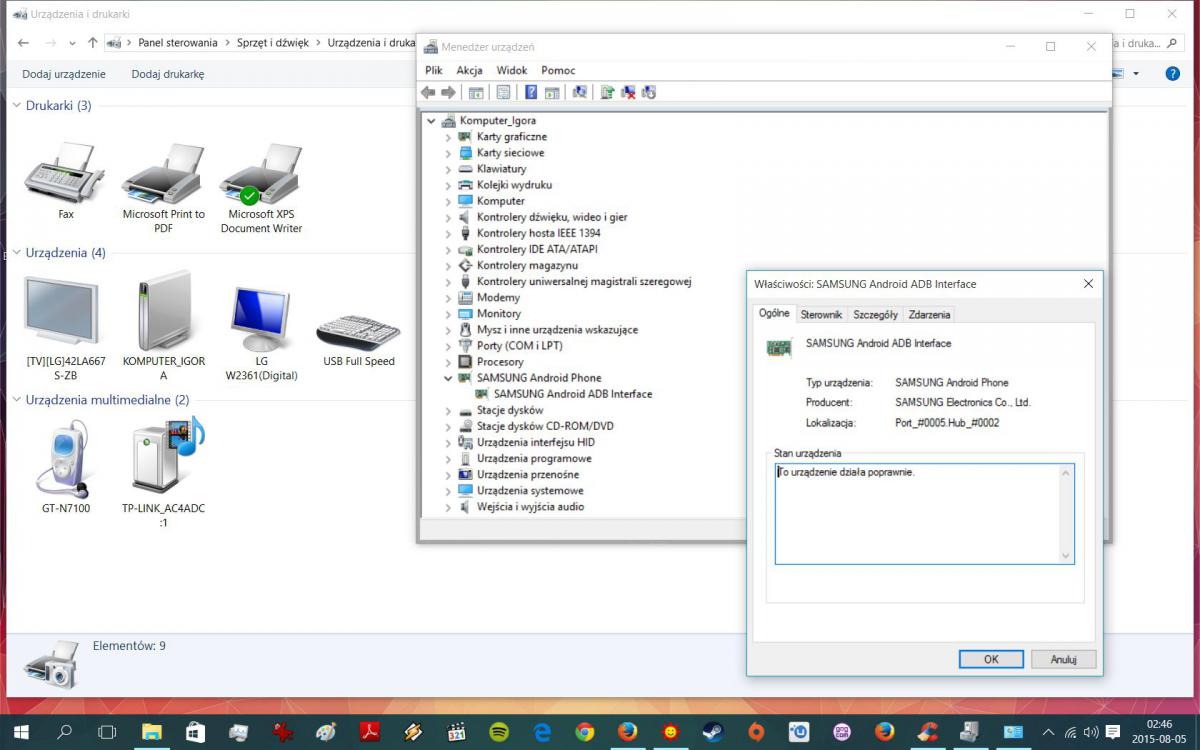Screen dimensions: 1200x750
Task: Click scrollbar down arrow in Stan urządzenia box
Action: (x=1065, y=556)
